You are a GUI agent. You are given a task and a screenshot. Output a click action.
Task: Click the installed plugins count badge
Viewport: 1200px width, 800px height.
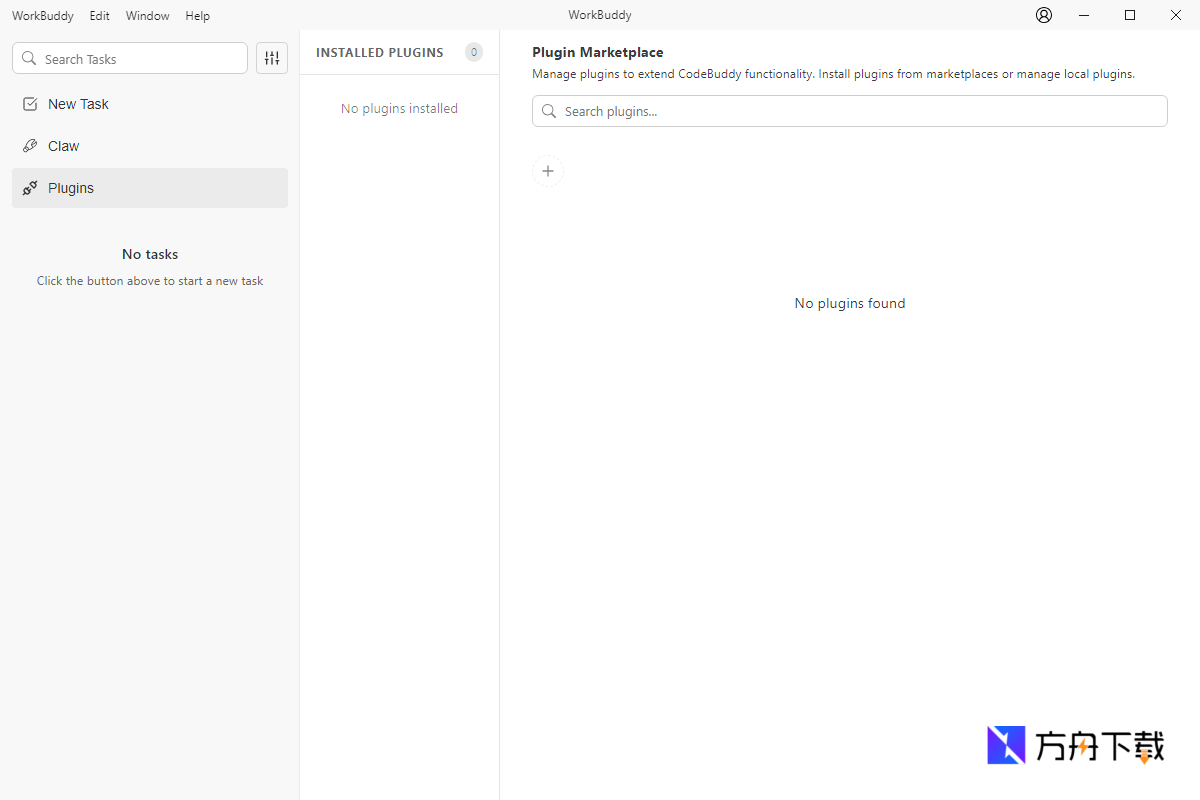point(474,52)
